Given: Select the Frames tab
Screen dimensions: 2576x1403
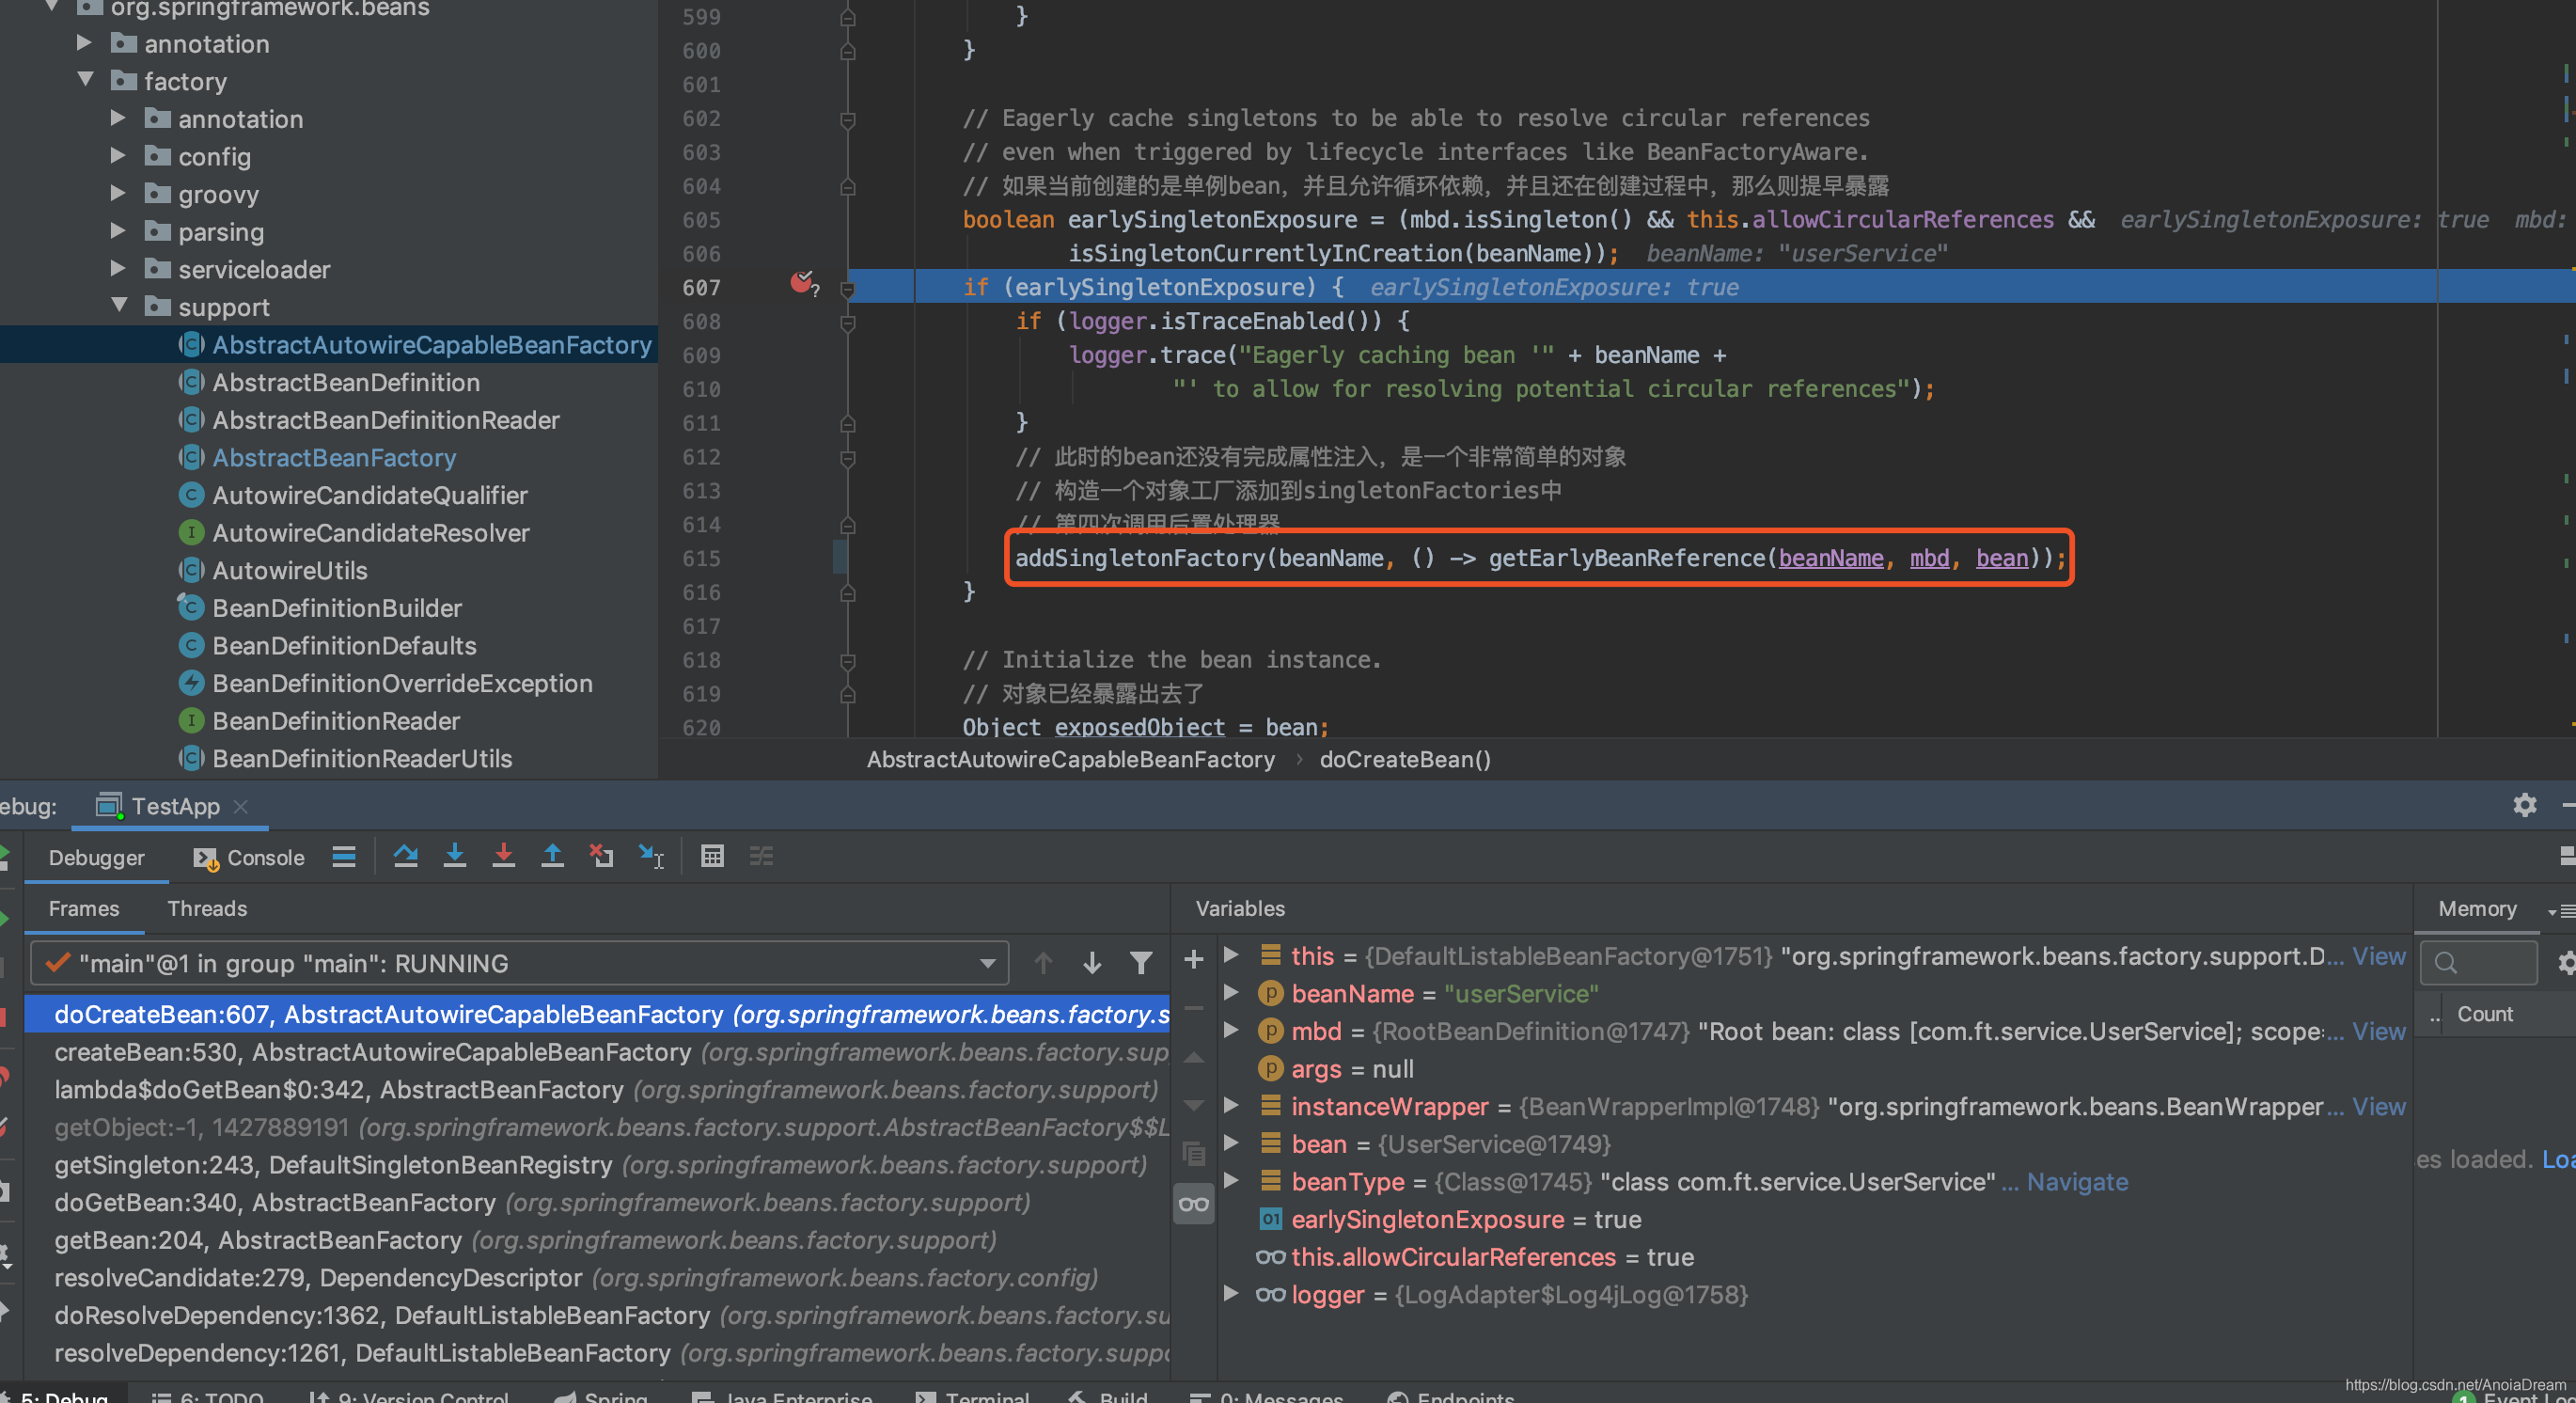Looking at the screenshot, I should click(84, 909).
